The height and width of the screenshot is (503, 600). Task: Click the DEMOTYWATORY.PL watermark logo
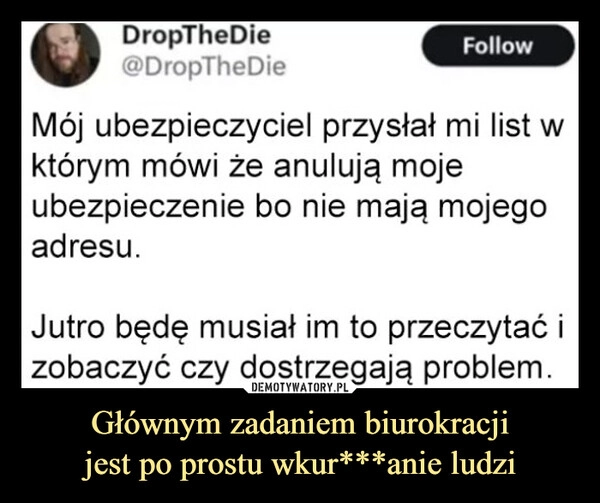[300, 388]
